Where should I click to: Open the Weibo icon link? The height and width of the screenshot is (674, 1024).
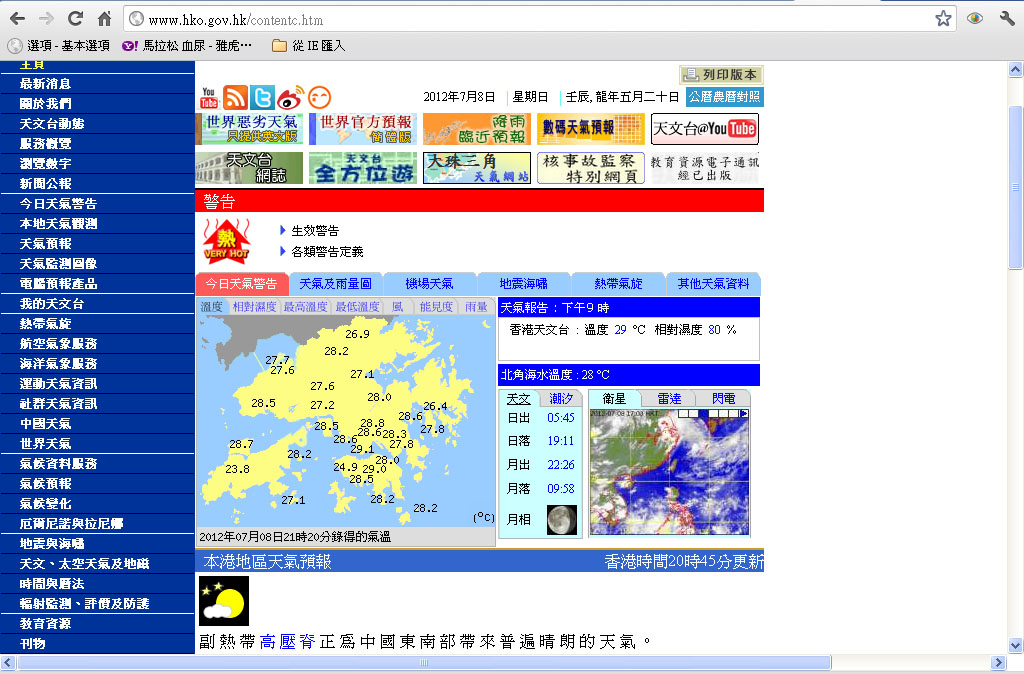290,97
